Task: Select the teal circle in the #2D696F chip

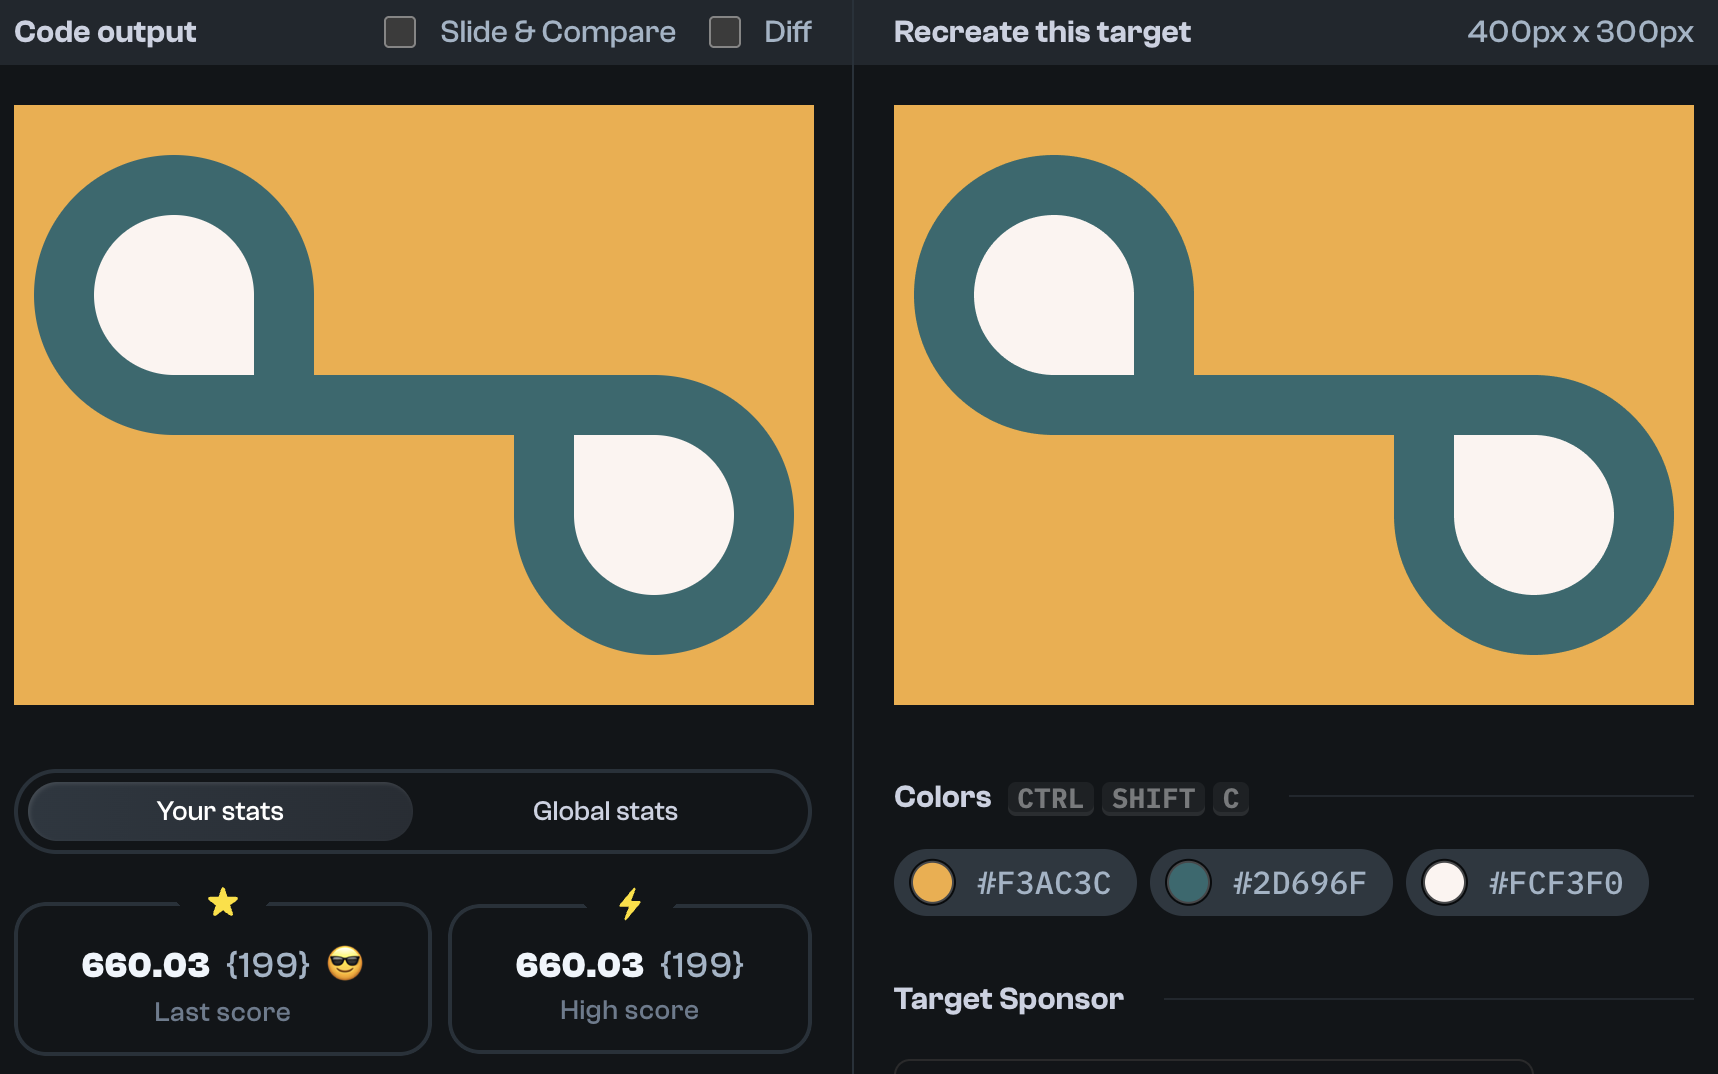Action: coord(1190,883)
